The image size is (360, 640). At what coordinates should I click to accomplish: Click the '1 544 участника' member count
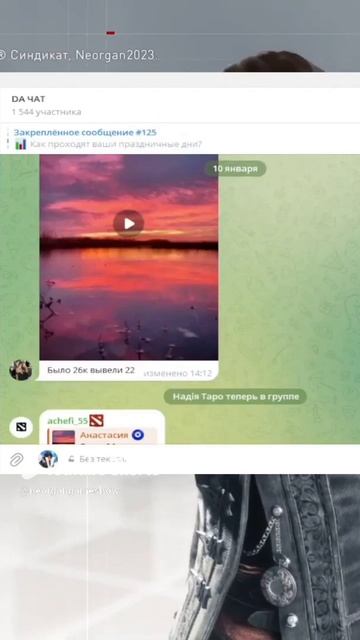click(x=46, y=112)
